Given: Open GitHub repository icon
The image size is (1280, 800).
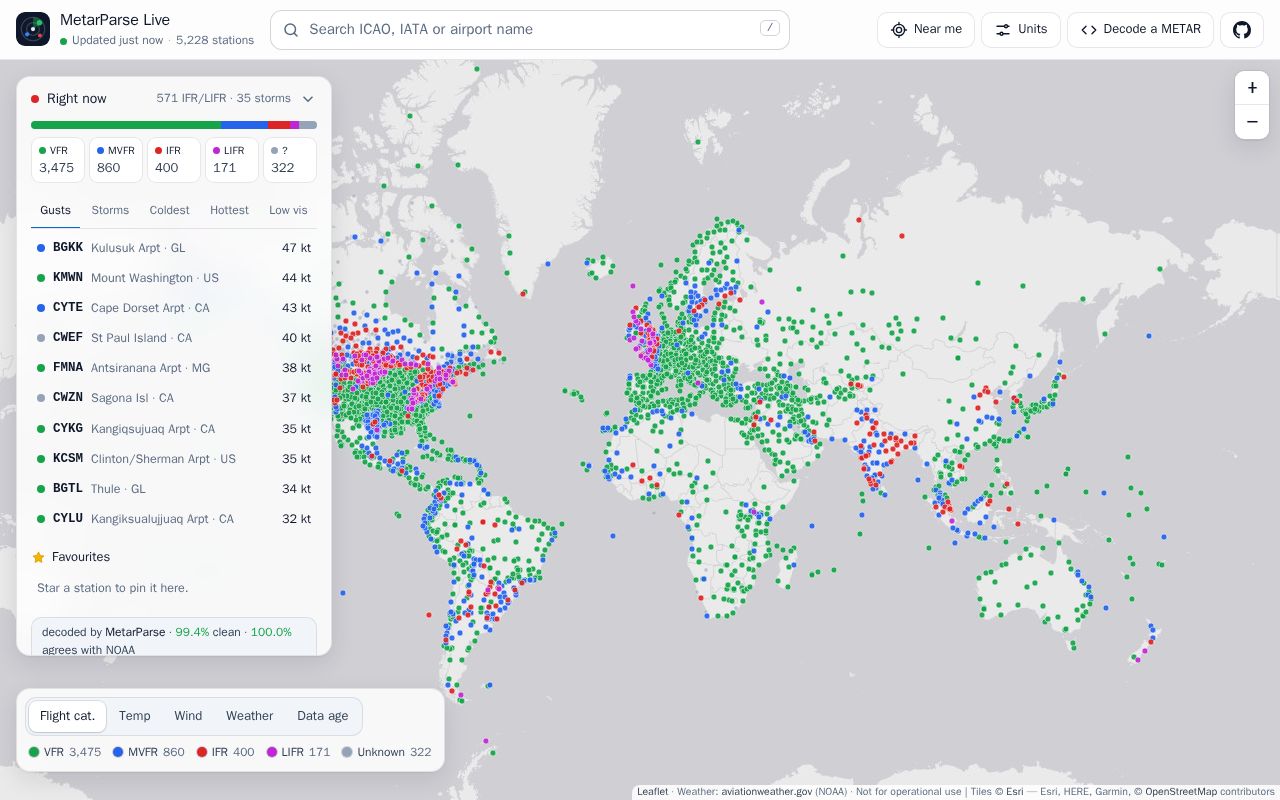Looking at the screenshot, I should [1242, 30].
